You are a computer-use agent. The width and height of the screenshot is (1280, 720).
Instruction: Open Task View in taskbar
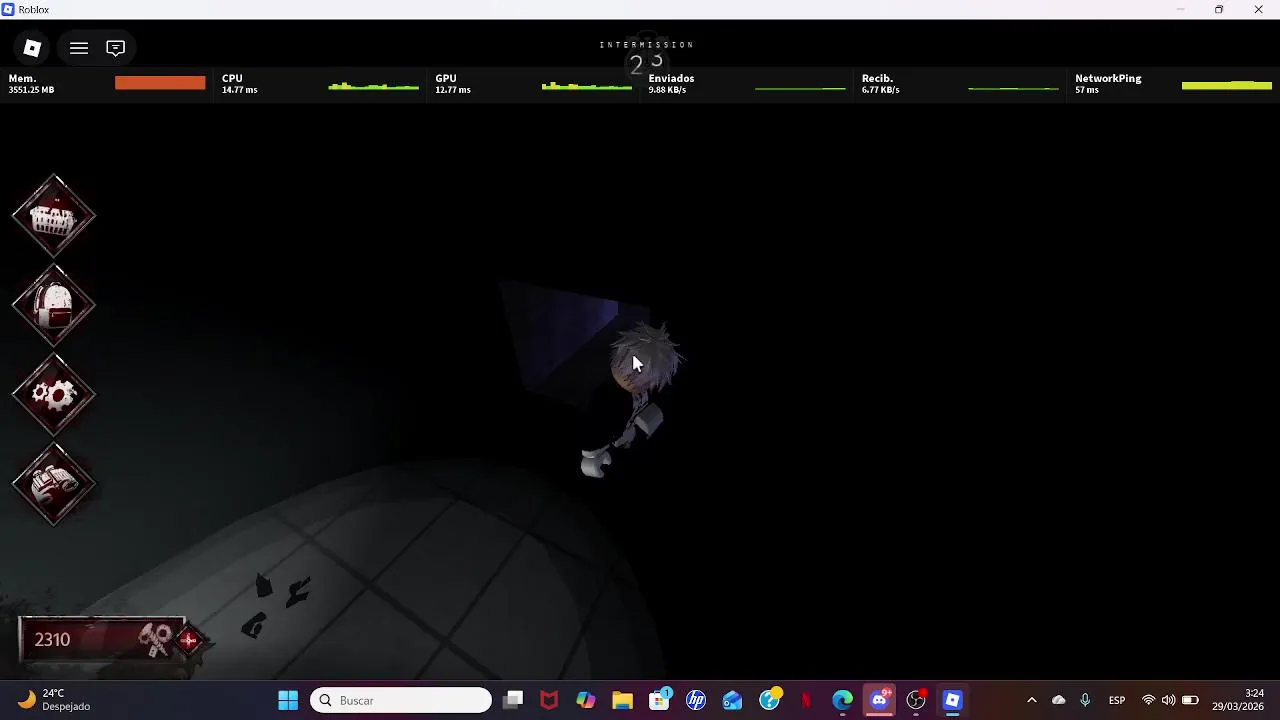[x=513, y=700]
